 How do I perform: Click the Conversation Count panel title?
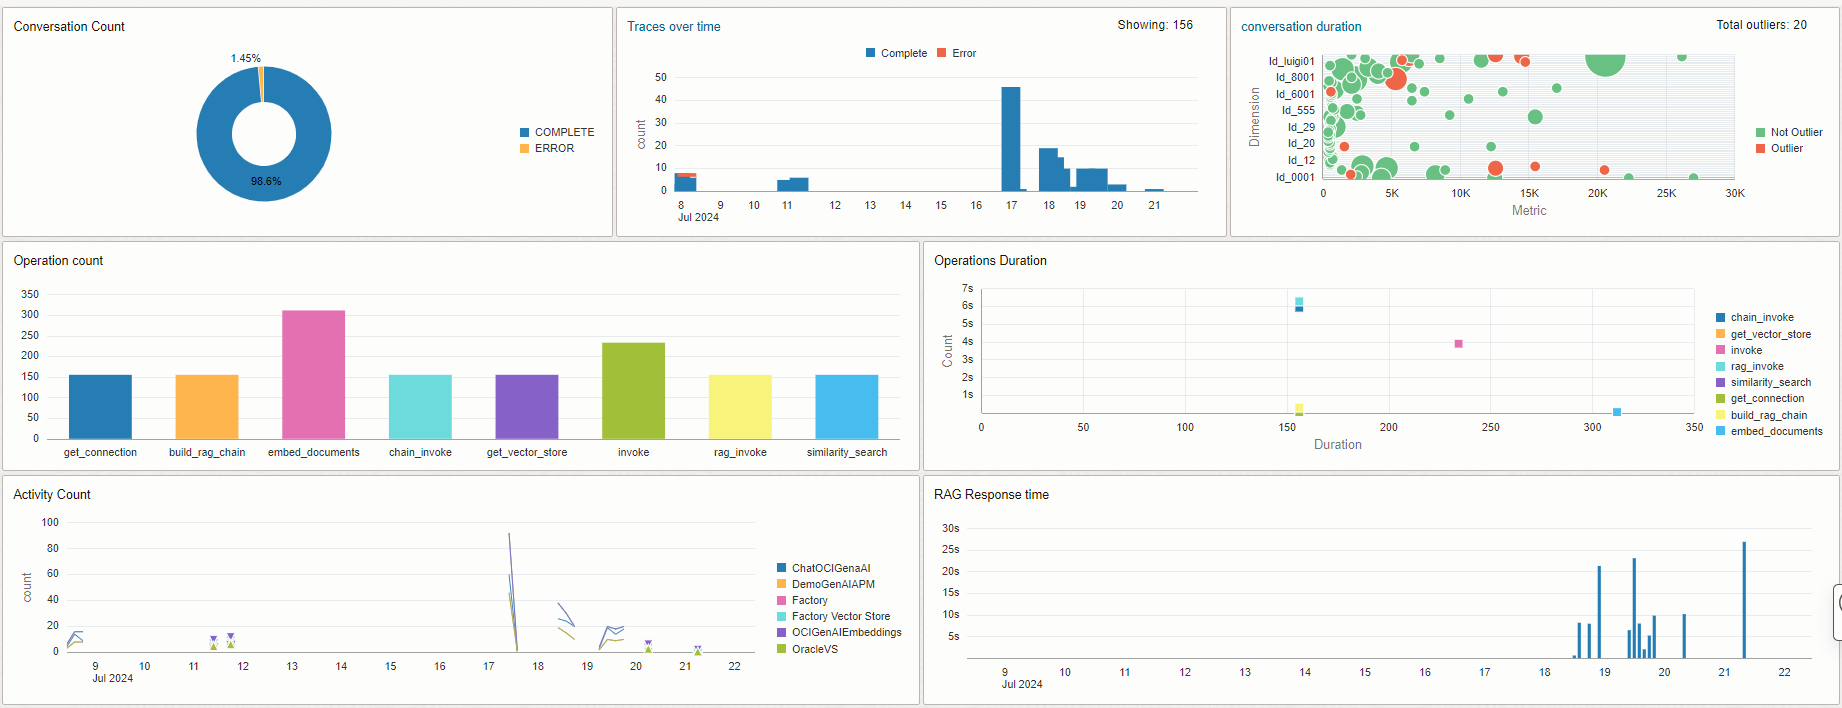click(69, 27)
